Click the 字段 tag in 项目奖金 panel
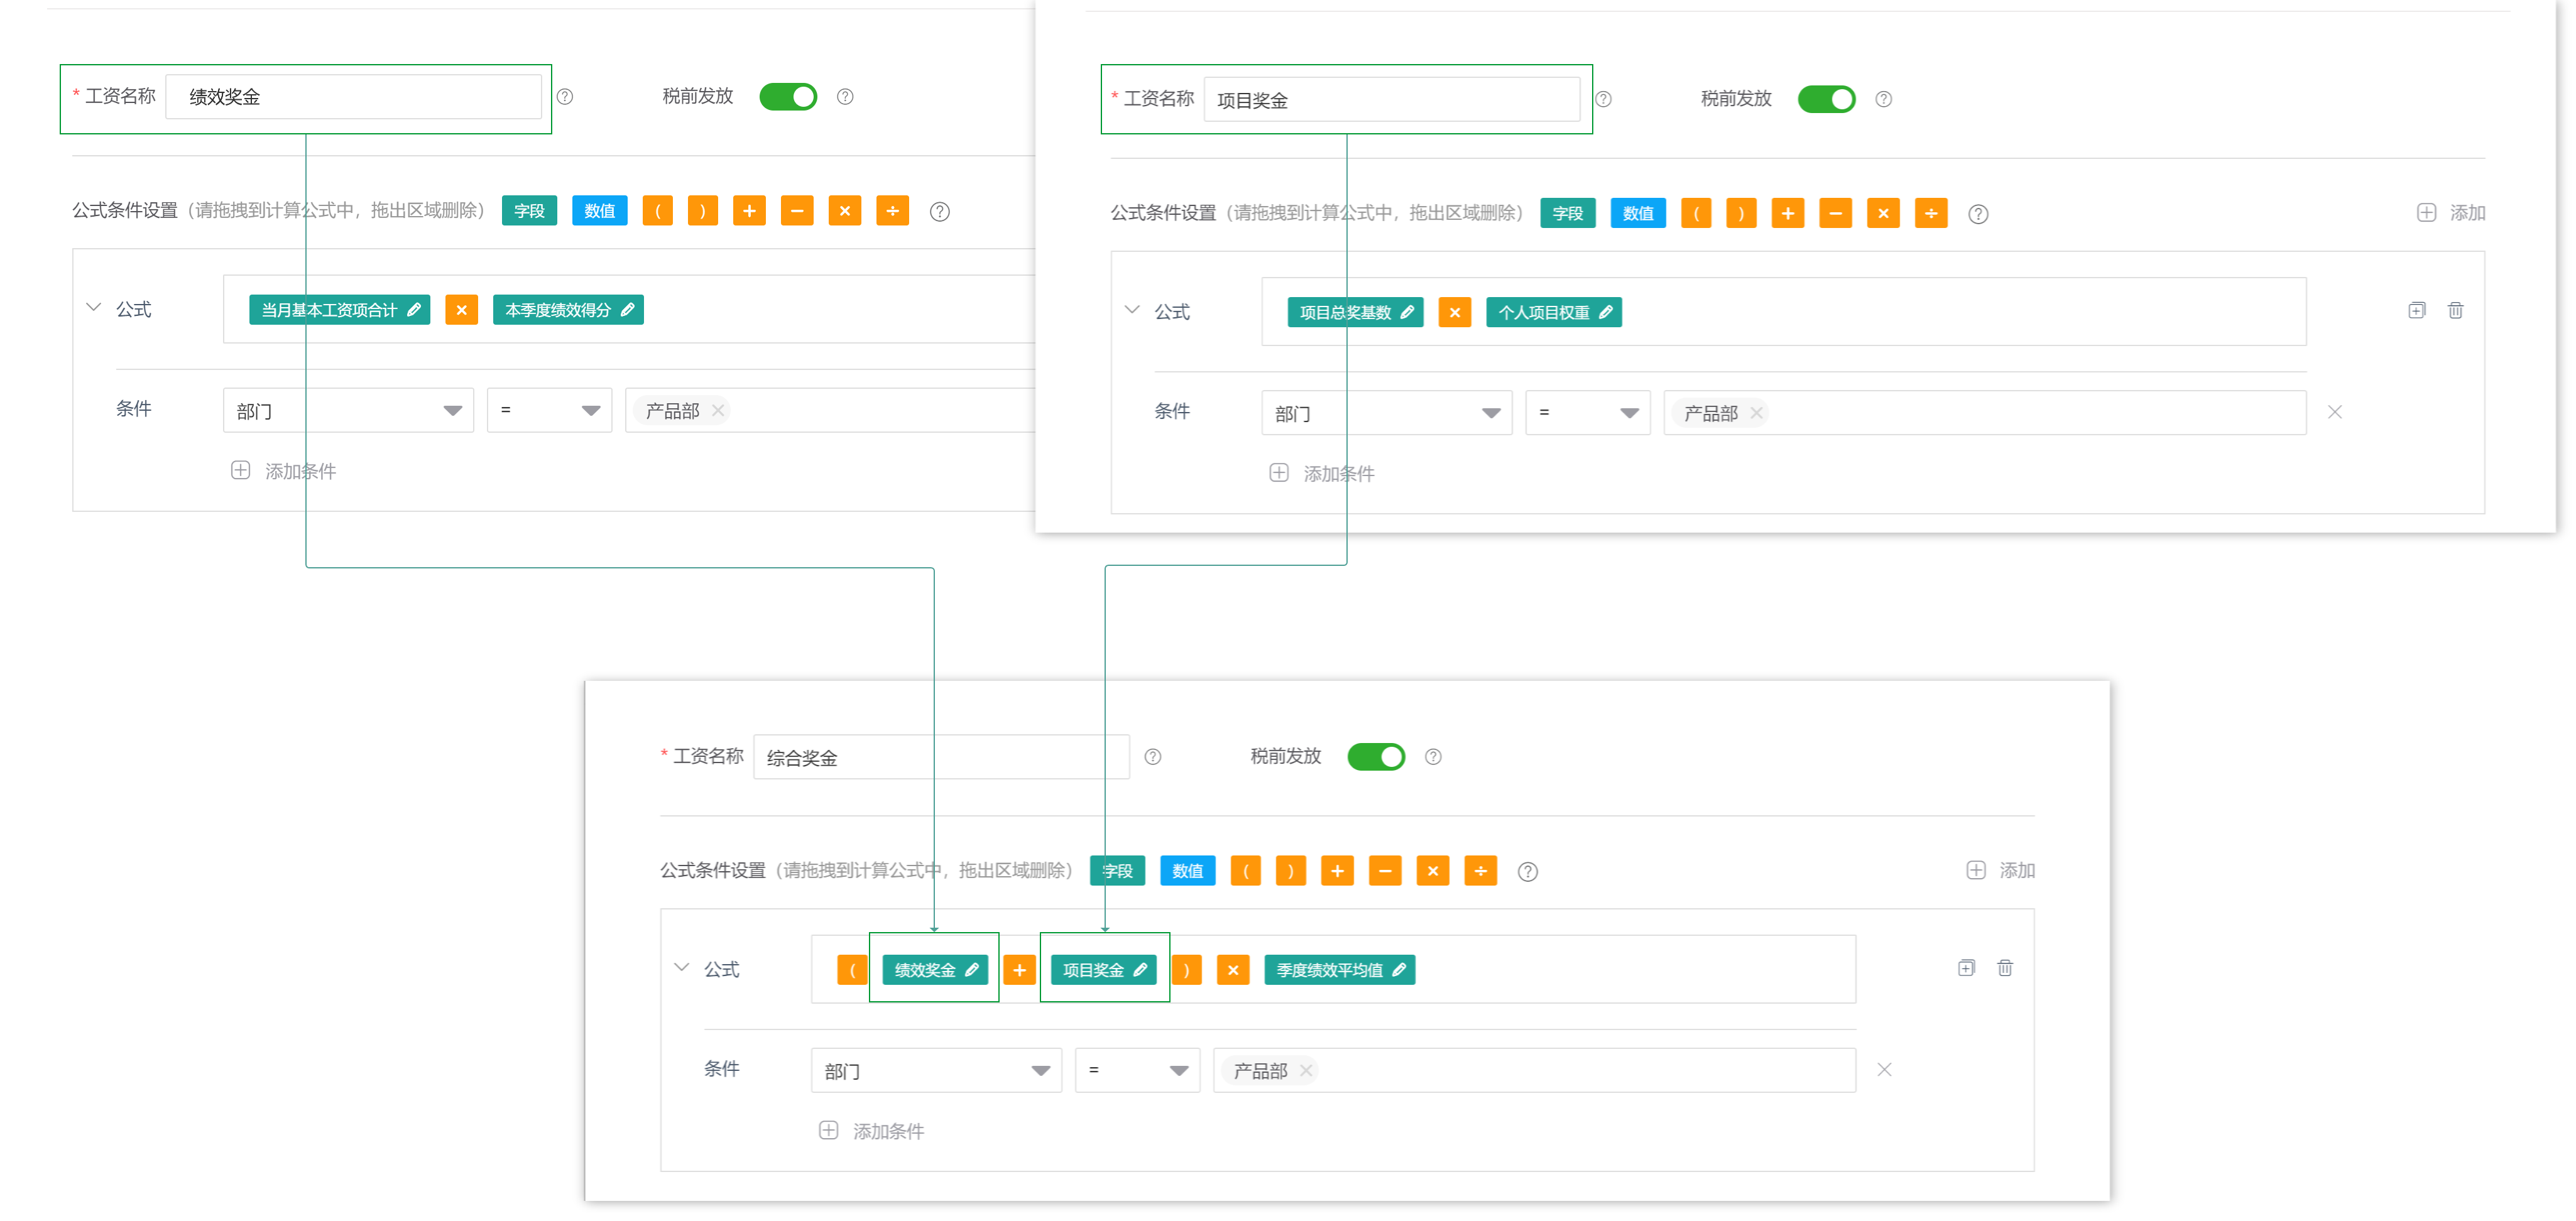2576x1221 pixels. (x=1567, y=214)
